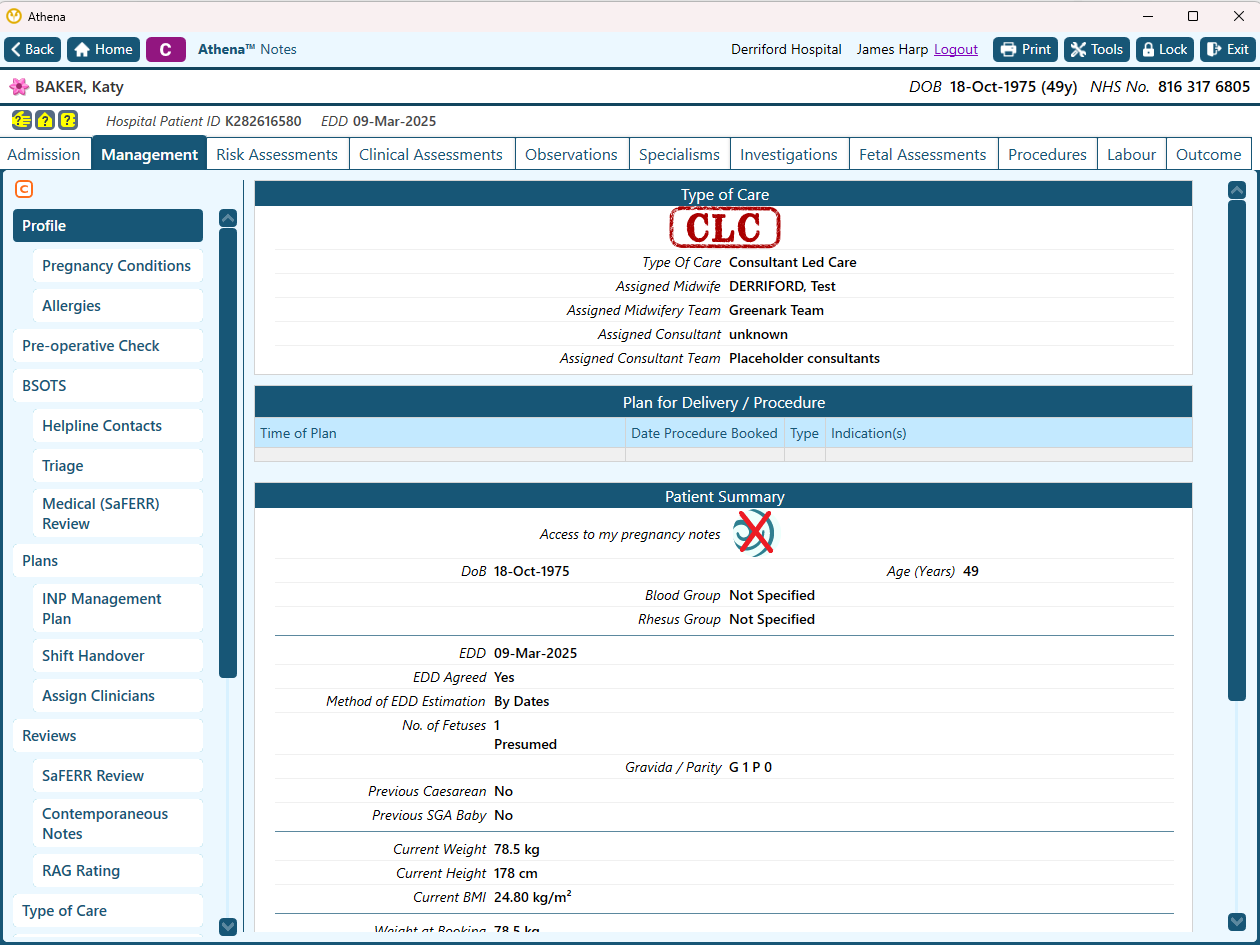Click the Logout link
This screenshot has width=1260, height=945.
956,49
